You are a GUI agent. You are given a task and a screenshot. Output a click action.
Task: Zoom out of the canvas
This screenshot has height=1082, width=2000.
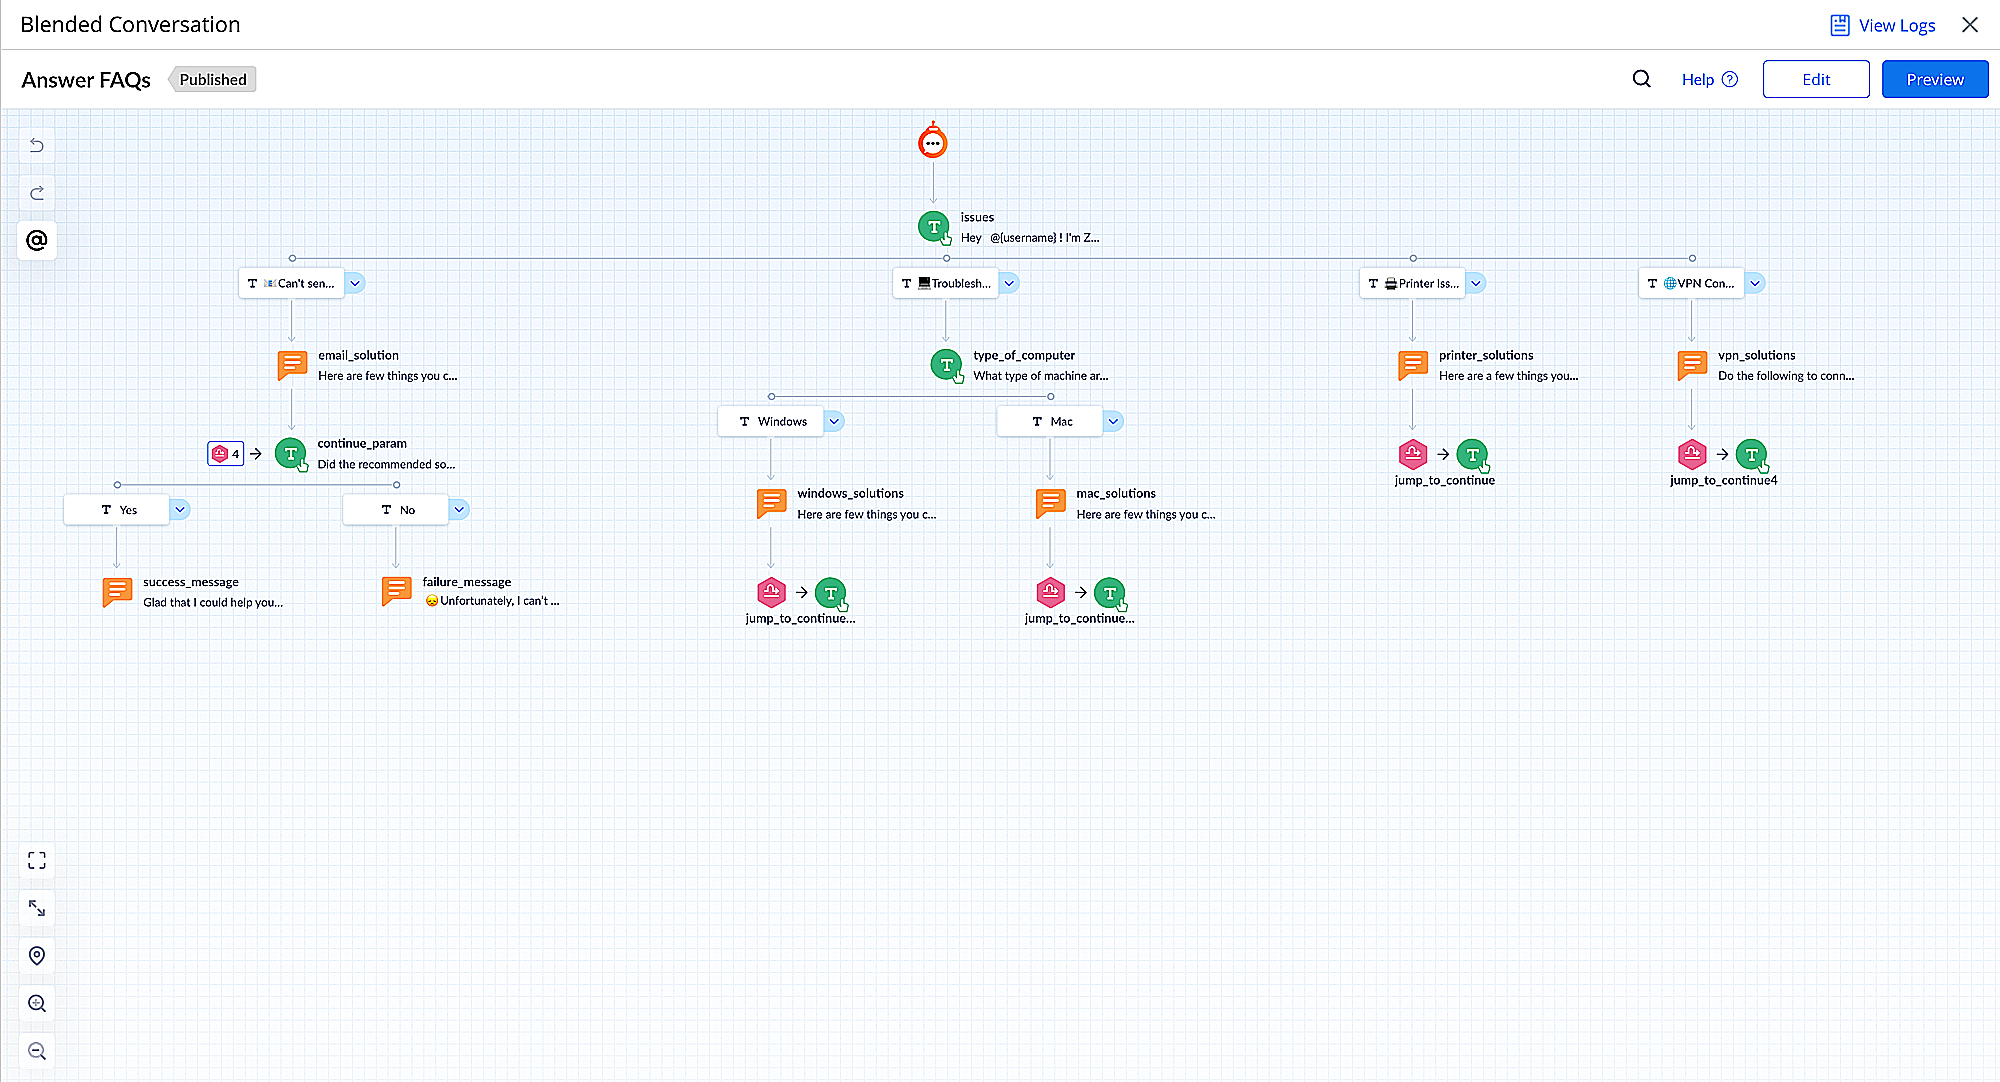point(37,1051)
